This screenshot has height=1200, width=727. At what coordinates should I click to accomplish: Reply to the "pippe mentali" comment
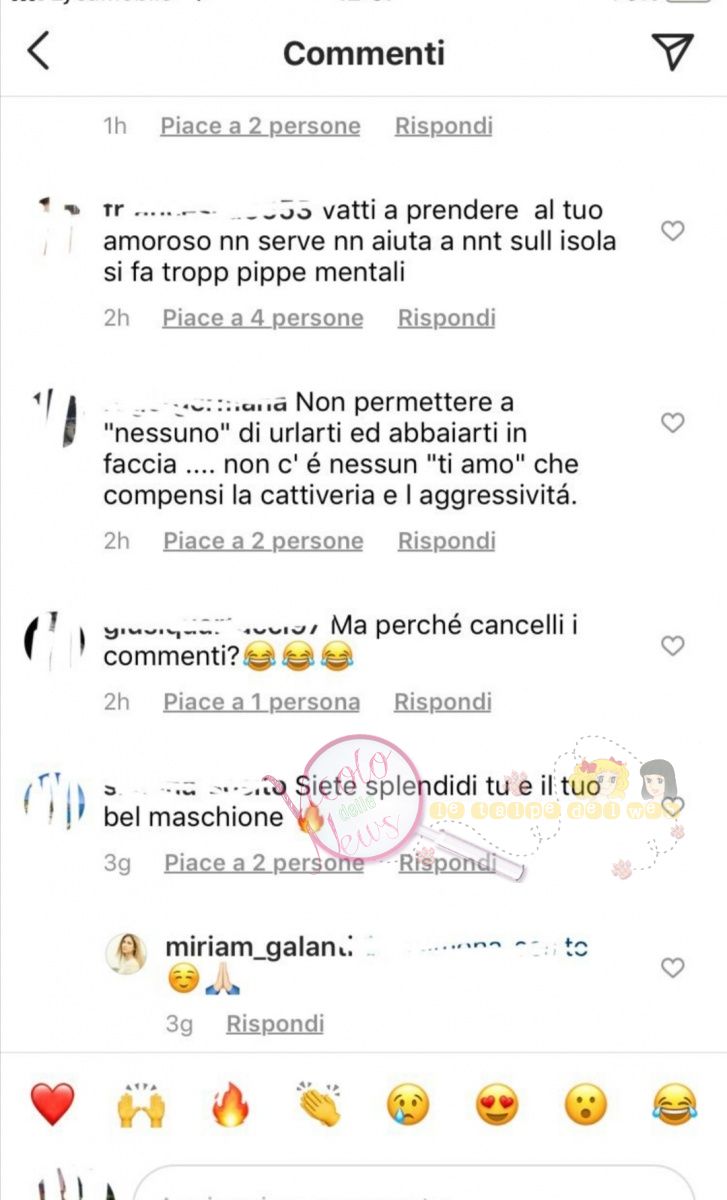pyautogui.click(x=447, y=318)
